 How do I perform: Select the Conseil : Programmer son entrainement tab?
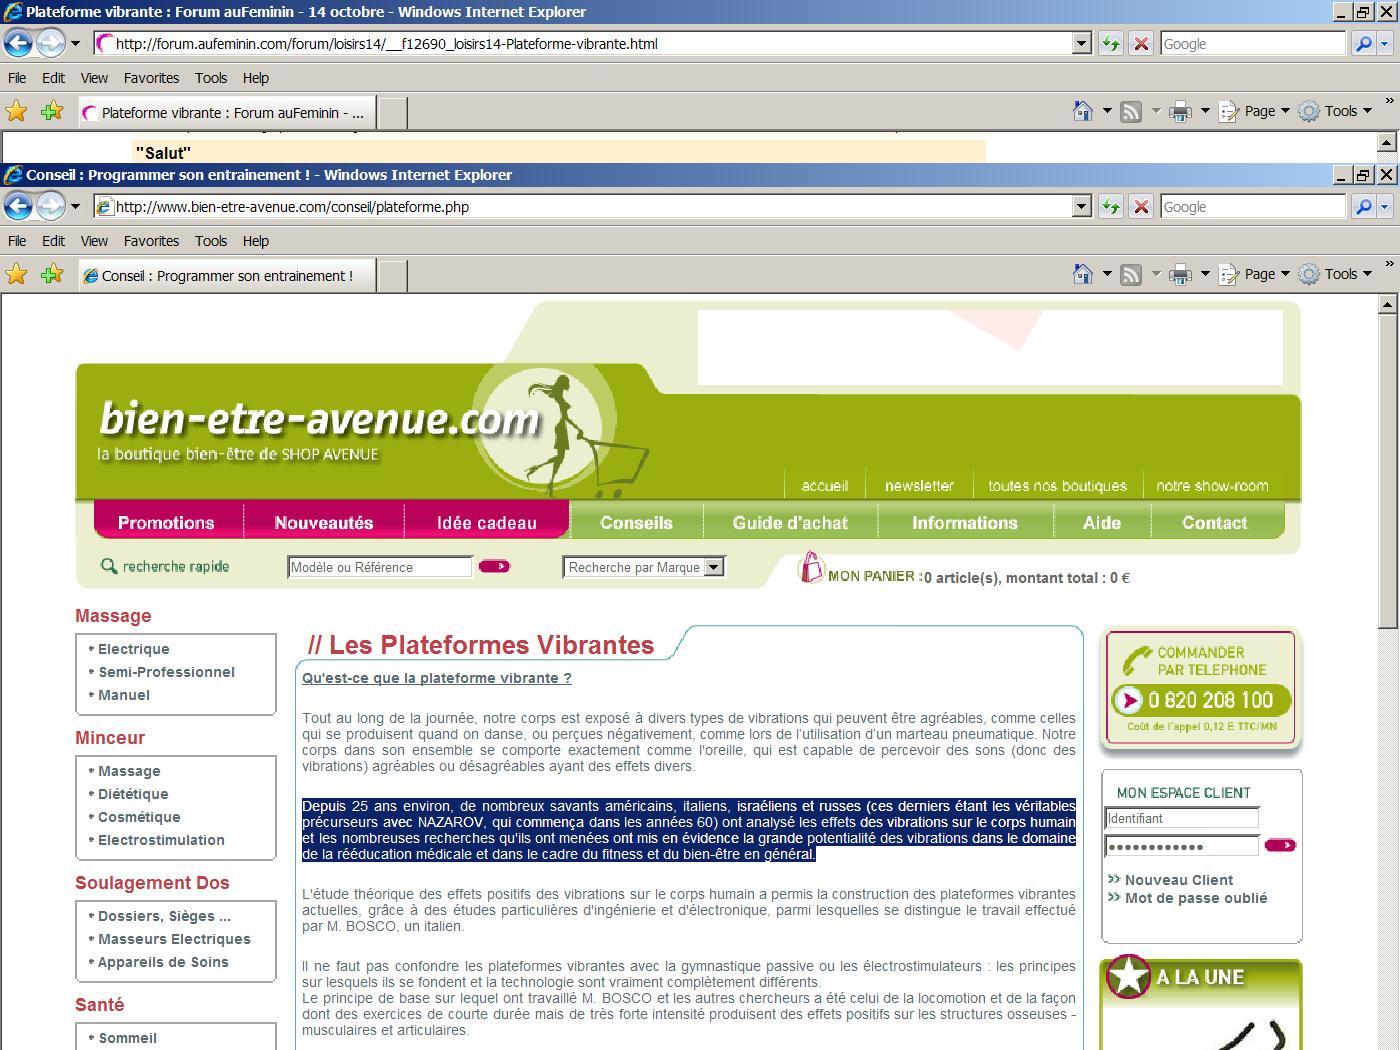[227, 275]
